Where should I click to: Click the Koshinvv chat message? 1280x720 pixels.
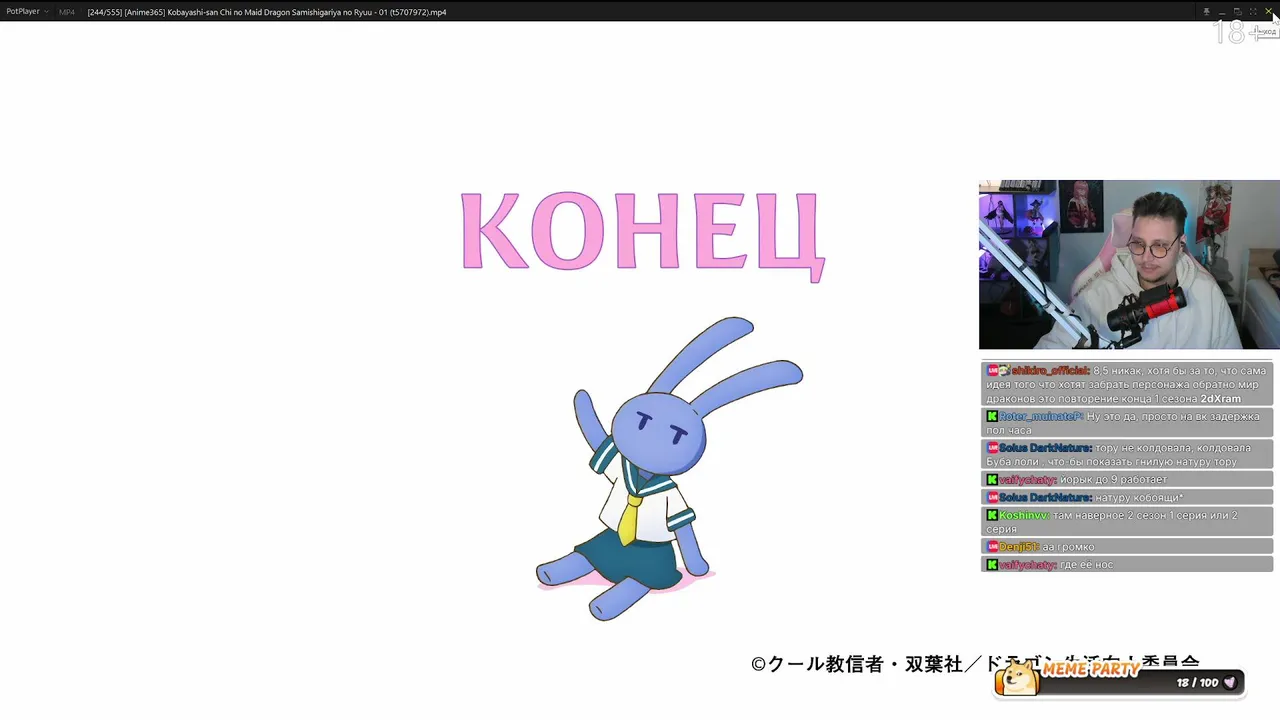(1127, 522)
